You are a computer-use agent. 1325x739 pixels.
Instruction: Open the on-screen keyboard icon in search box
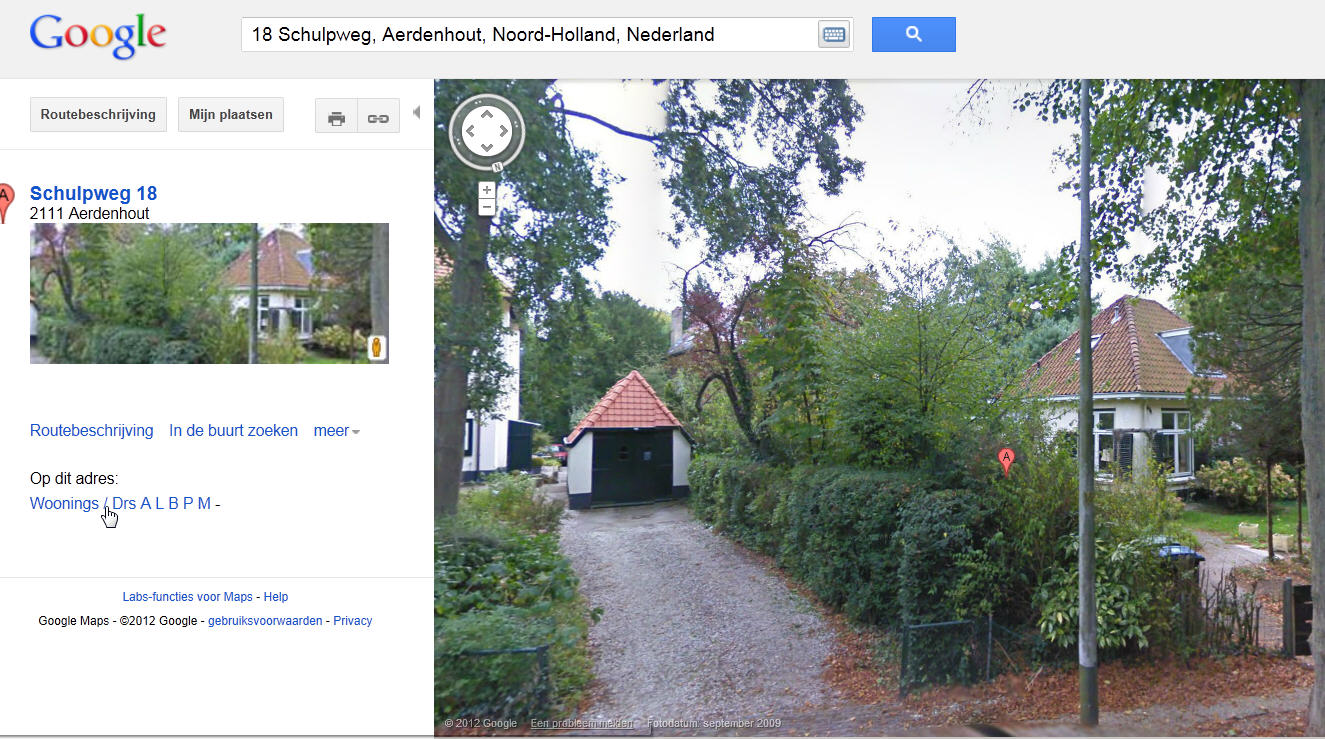click(833, 35)
